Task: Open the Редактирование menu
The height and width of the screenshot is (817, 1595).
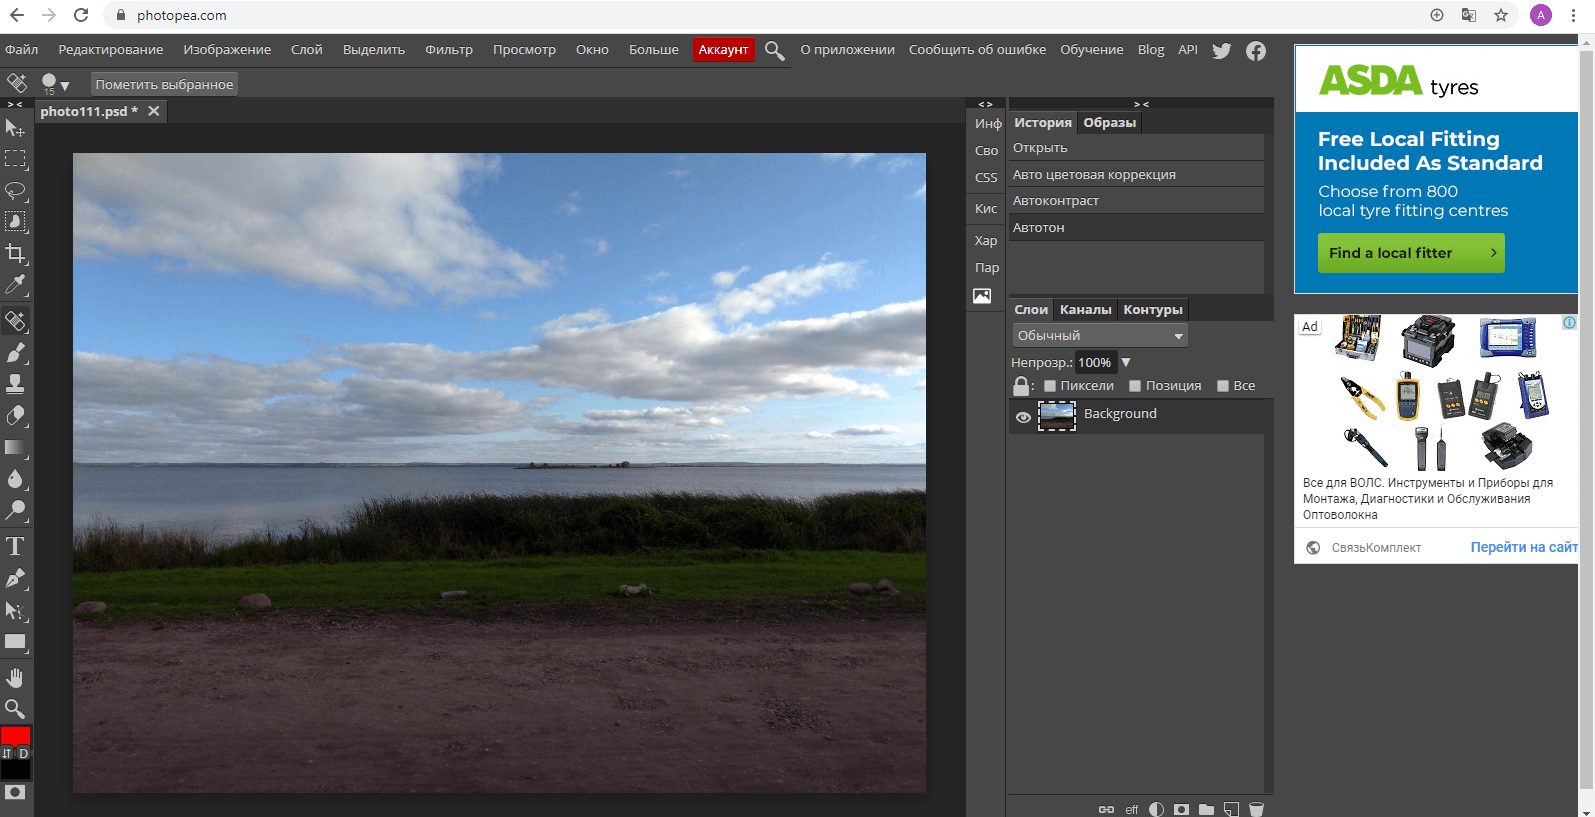Action: [x=110, y=49]
